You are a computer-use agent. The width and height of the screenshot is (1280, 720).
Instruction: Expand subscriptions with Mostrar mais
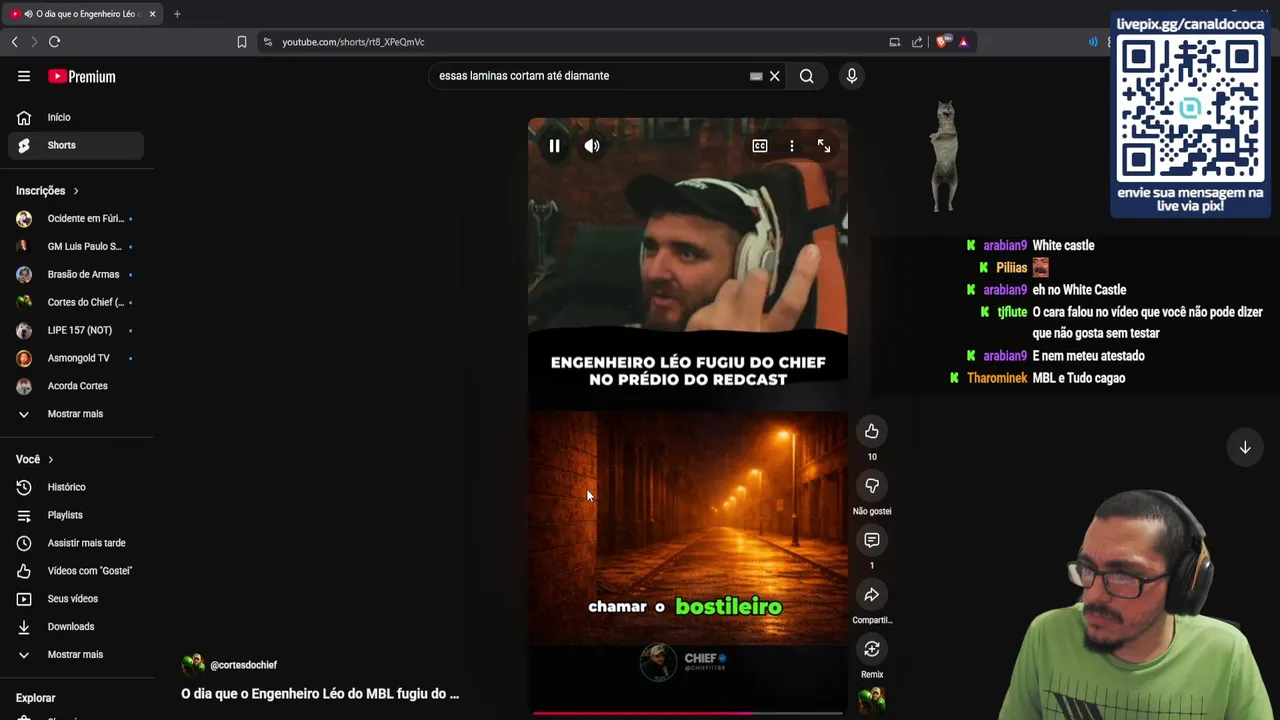pyautogui.click(x=77, y=414)
